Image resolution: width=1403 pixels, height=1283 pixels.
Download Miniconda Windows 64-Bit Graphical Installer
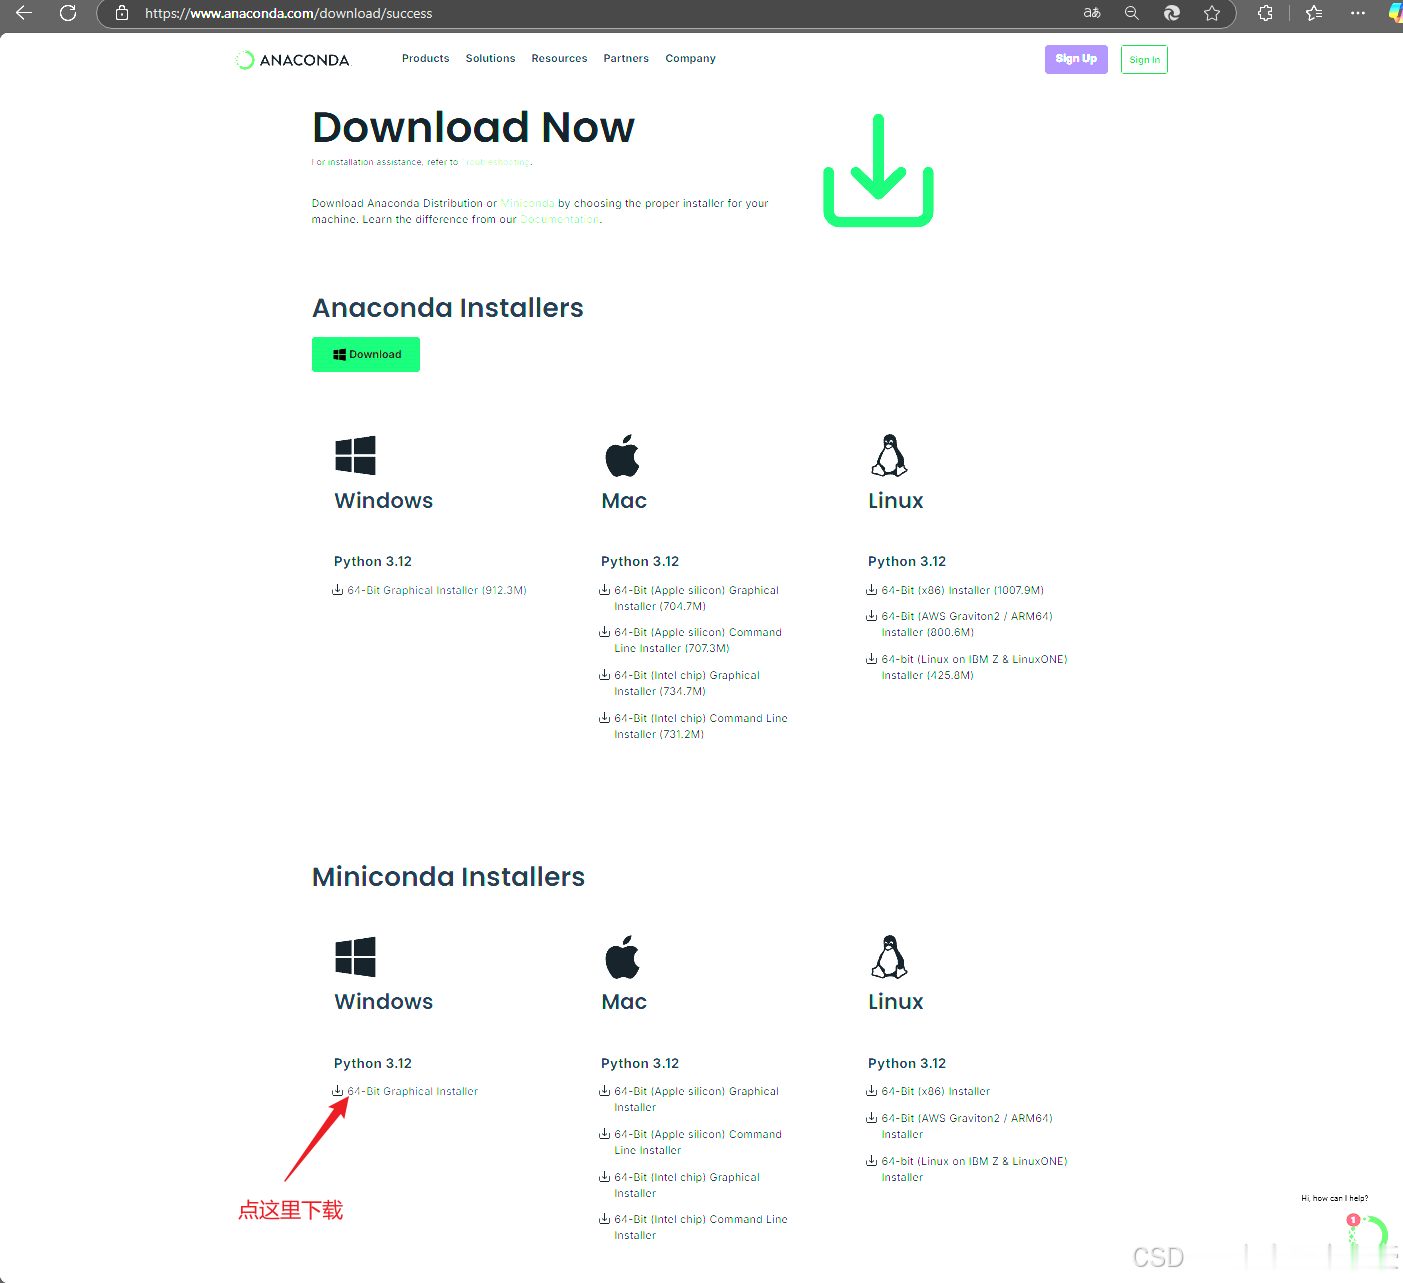(x=405, y=1091)
